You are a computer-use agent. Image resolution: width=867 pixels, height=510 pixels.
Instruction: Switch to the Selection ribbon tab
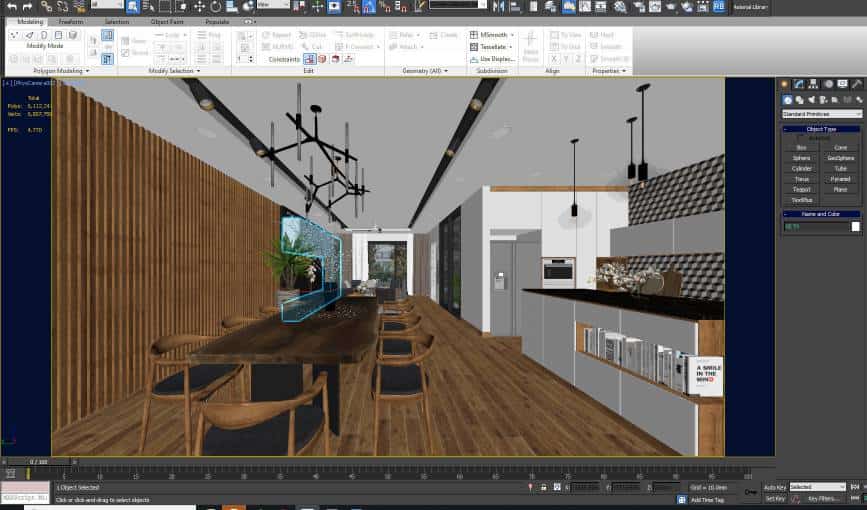(117, 22)
